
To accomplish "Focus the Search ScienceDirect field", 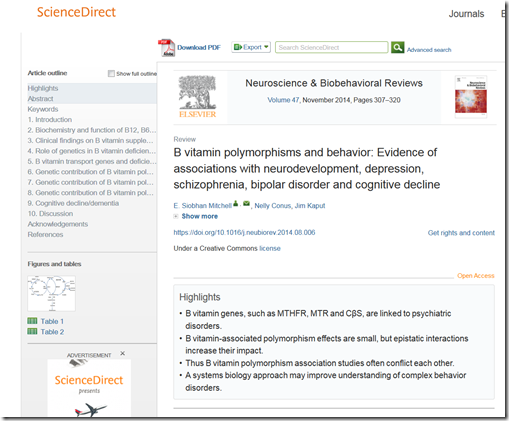I will pyautogui.click(x=332, y=47).
